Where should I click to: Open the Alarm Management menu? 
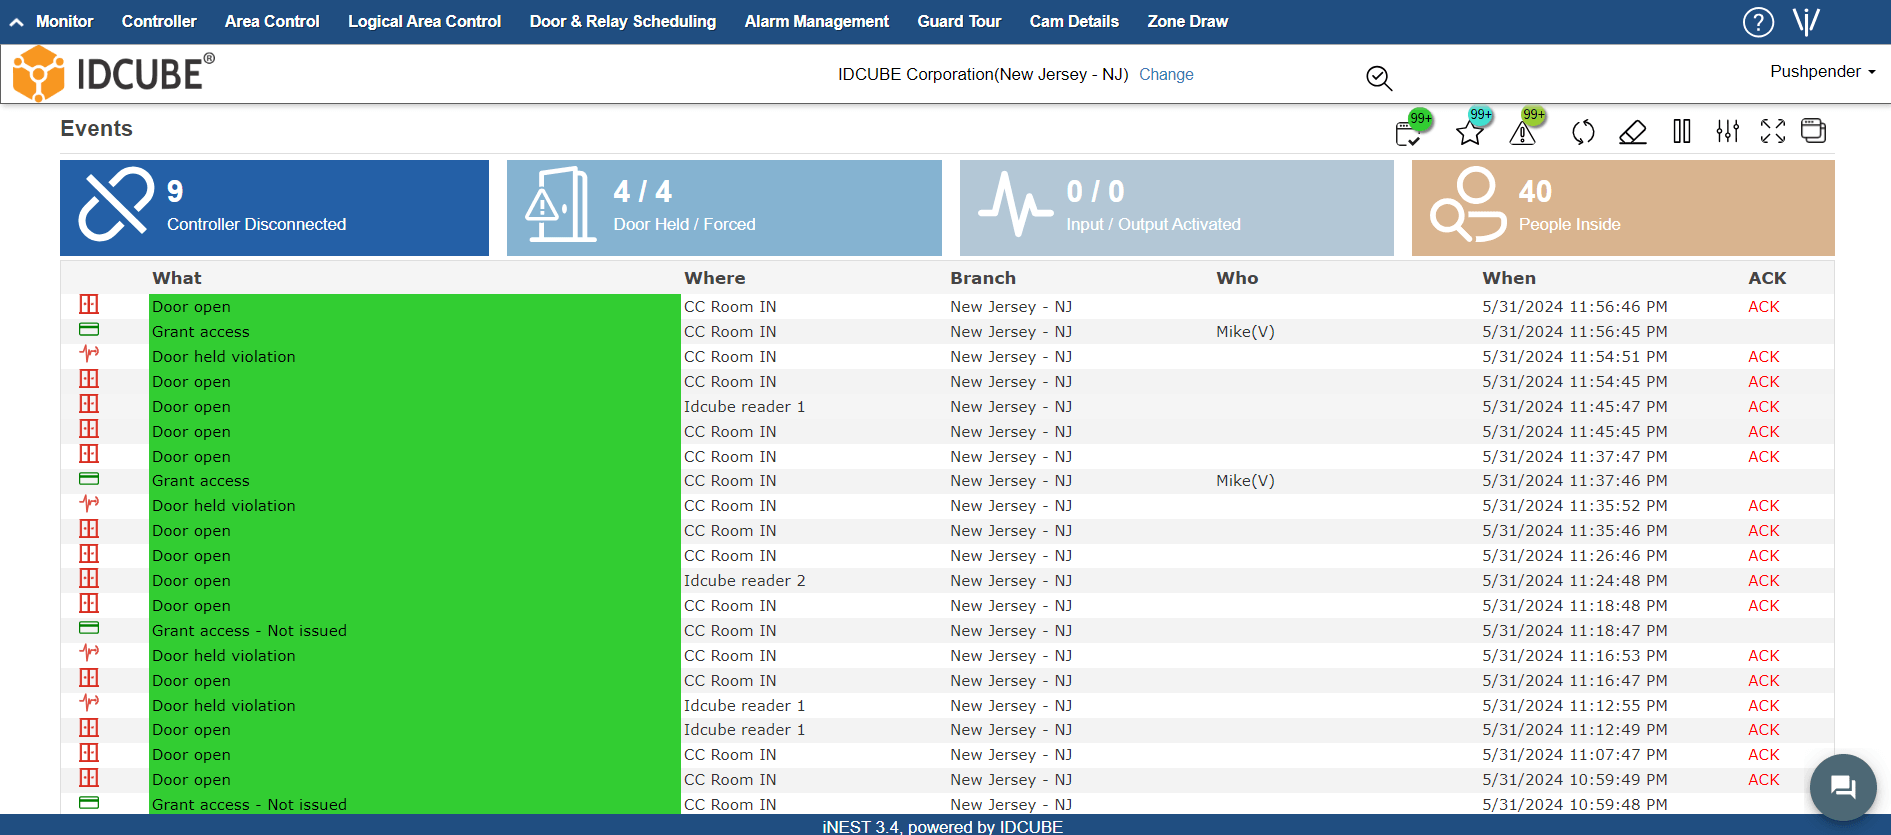[816, 22]
